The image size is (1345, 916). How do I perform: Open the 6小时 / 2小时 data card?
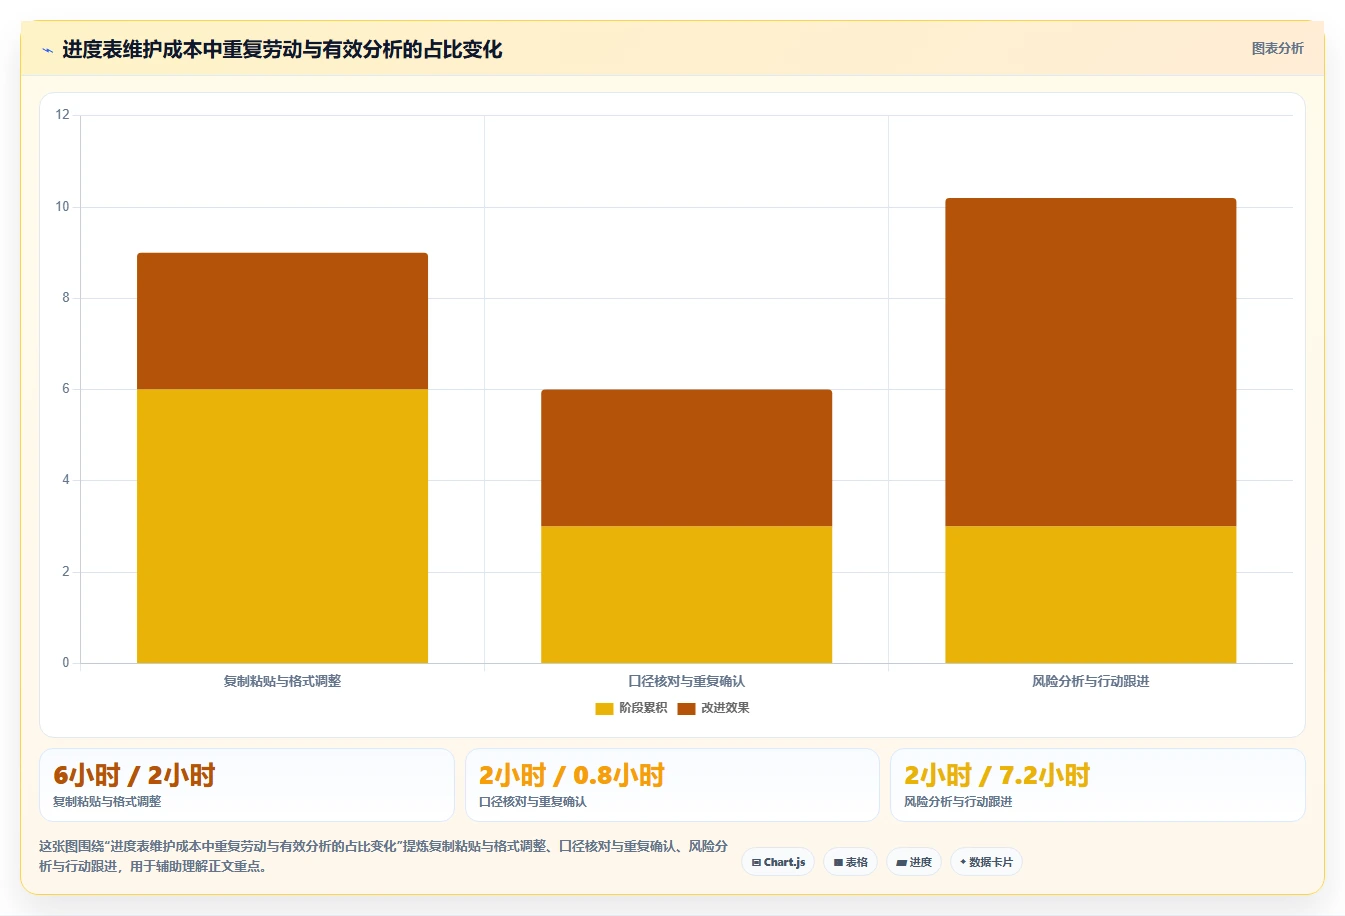click(x=246, y=785)
